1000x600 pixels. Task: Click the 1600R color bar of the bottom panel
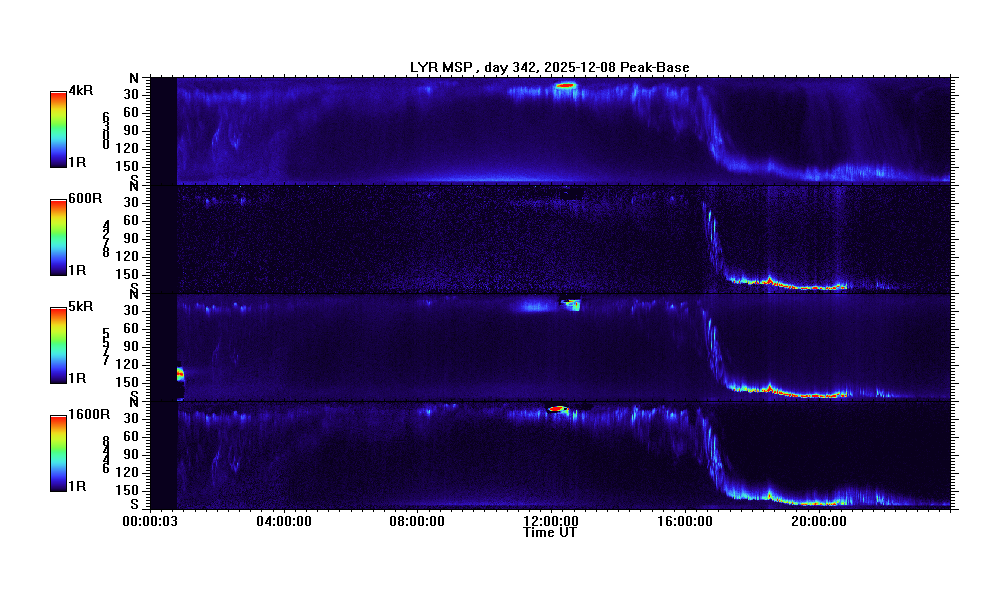(x=58, y=454)
